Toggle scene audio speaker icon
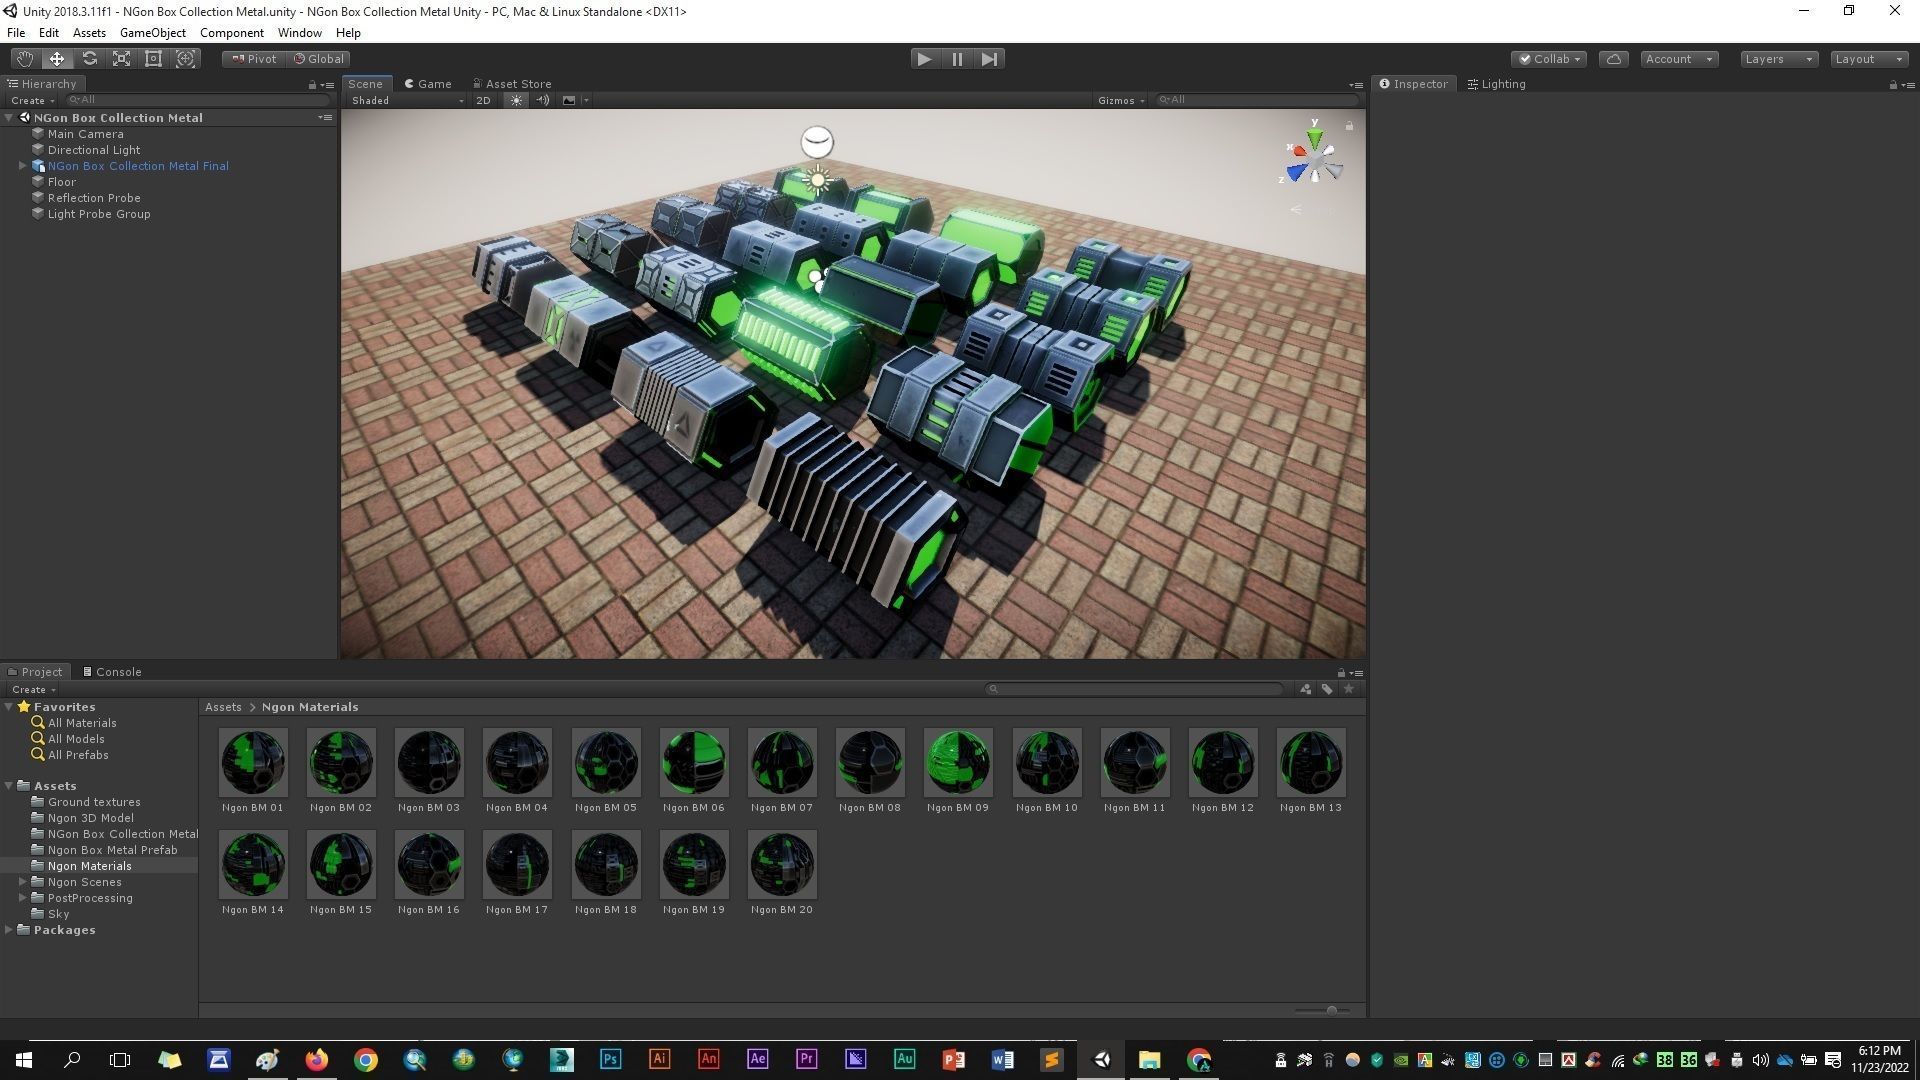This screenshot has height=1080, width=1920. [542, 100]
